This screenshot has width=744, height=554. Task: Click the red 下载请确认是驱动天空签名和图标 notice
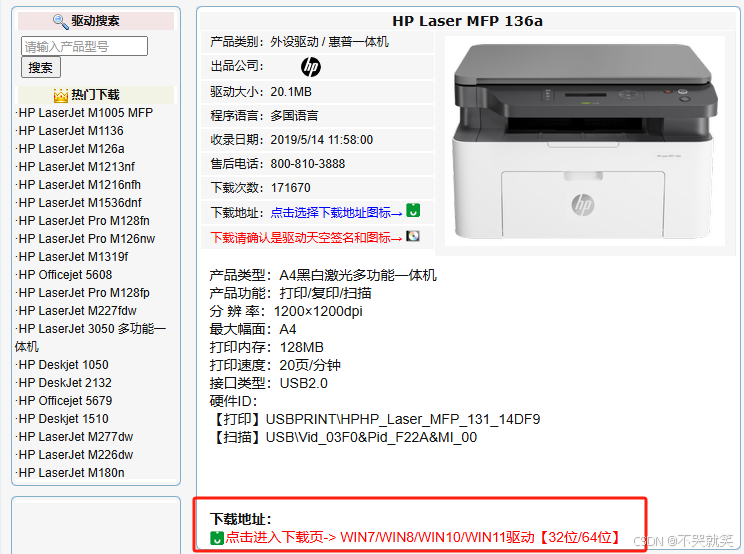pyautogui.click(x=306, y=238)
